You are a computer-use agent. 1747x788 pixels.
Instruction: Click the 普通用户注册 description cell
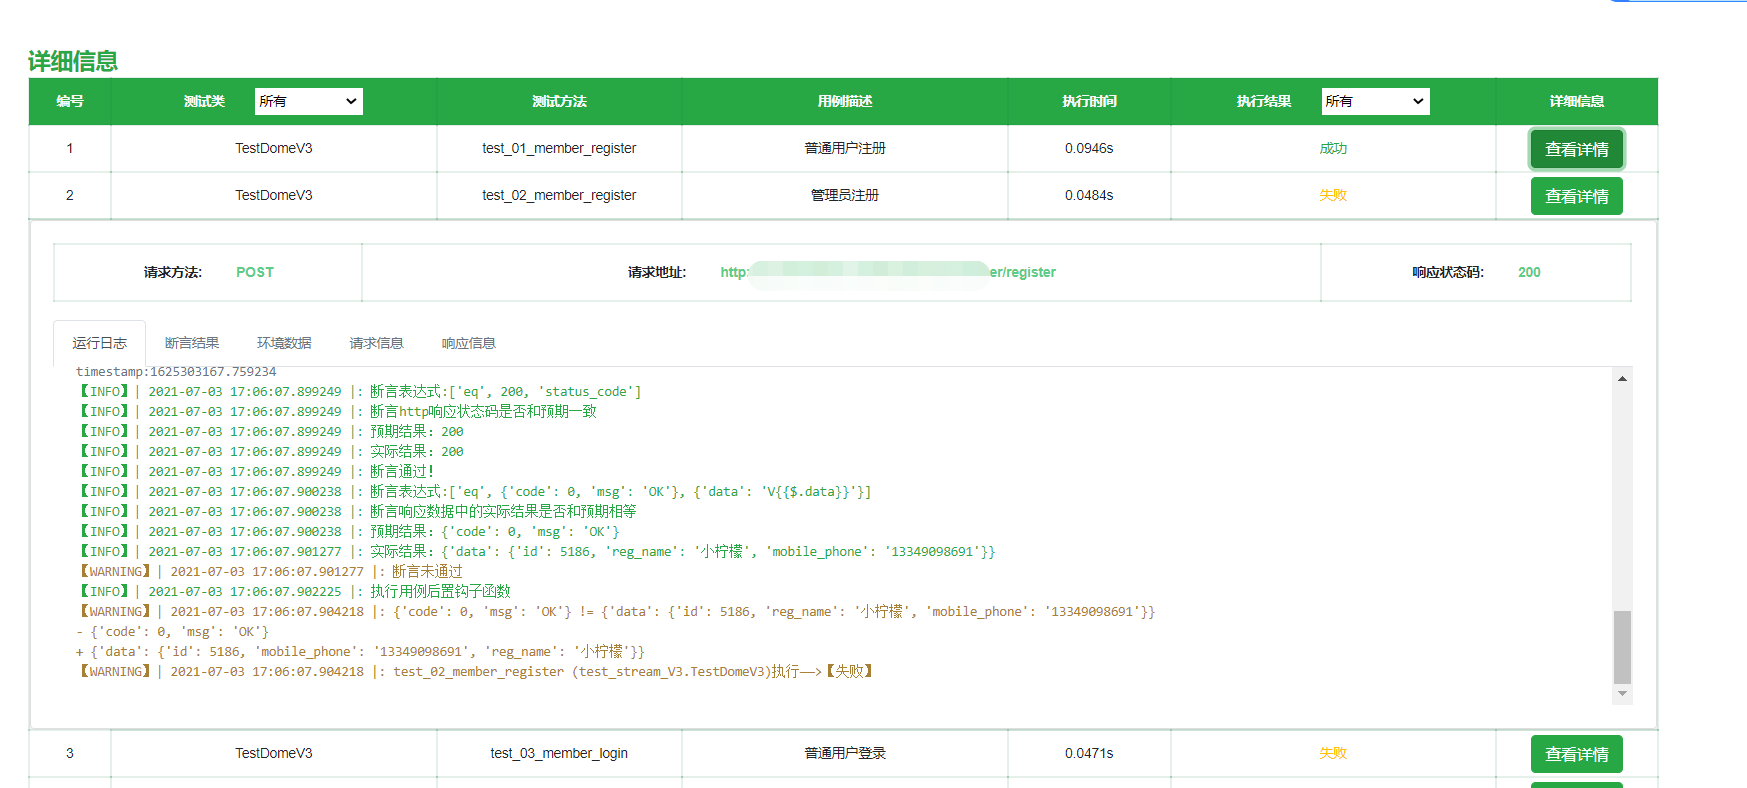point(845,148)
